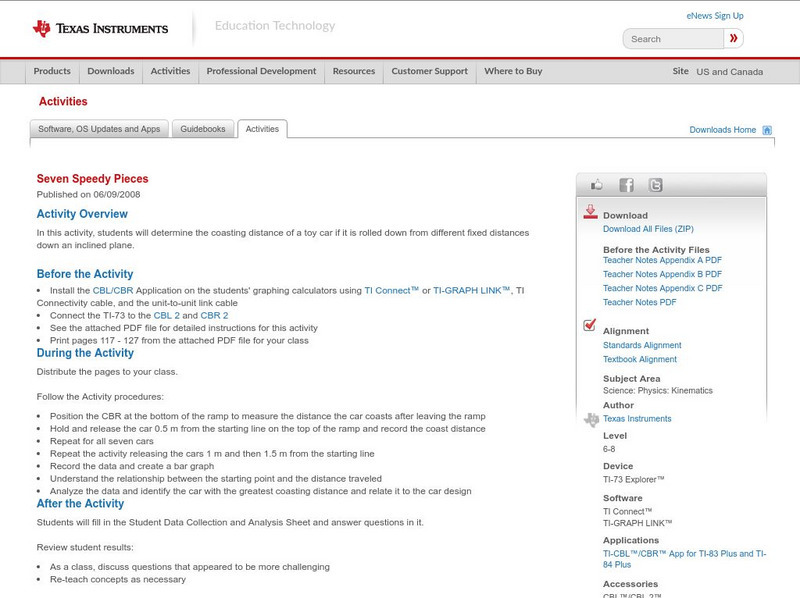
Task: Go to Downloads Home link
Action: pos(722,130)
